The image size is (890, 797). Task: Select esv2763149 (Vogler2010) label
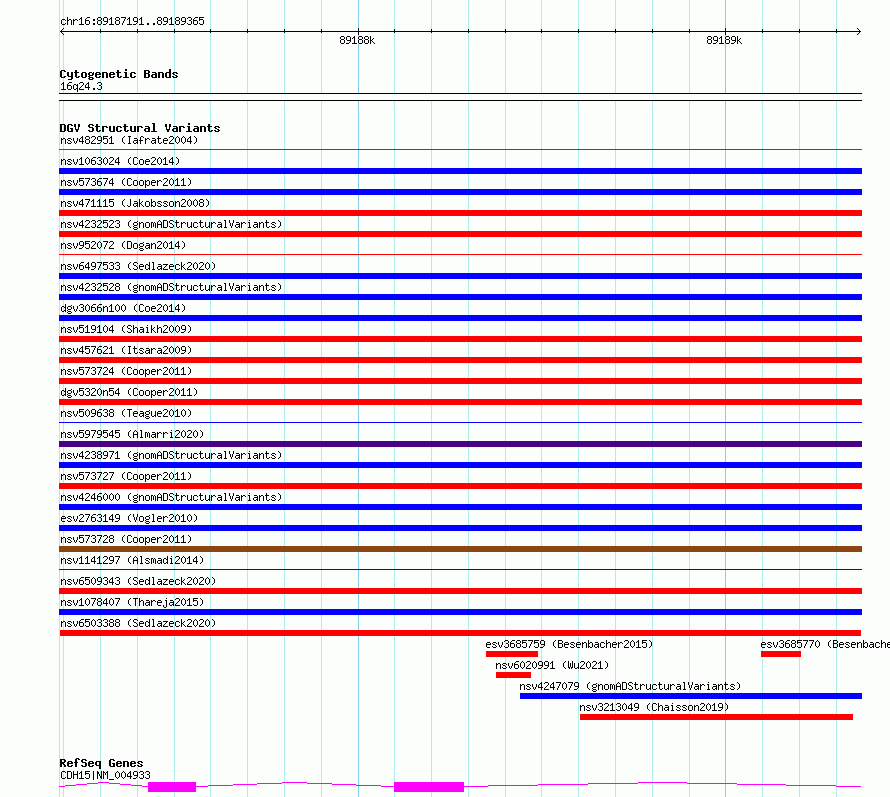pos(129,518)
